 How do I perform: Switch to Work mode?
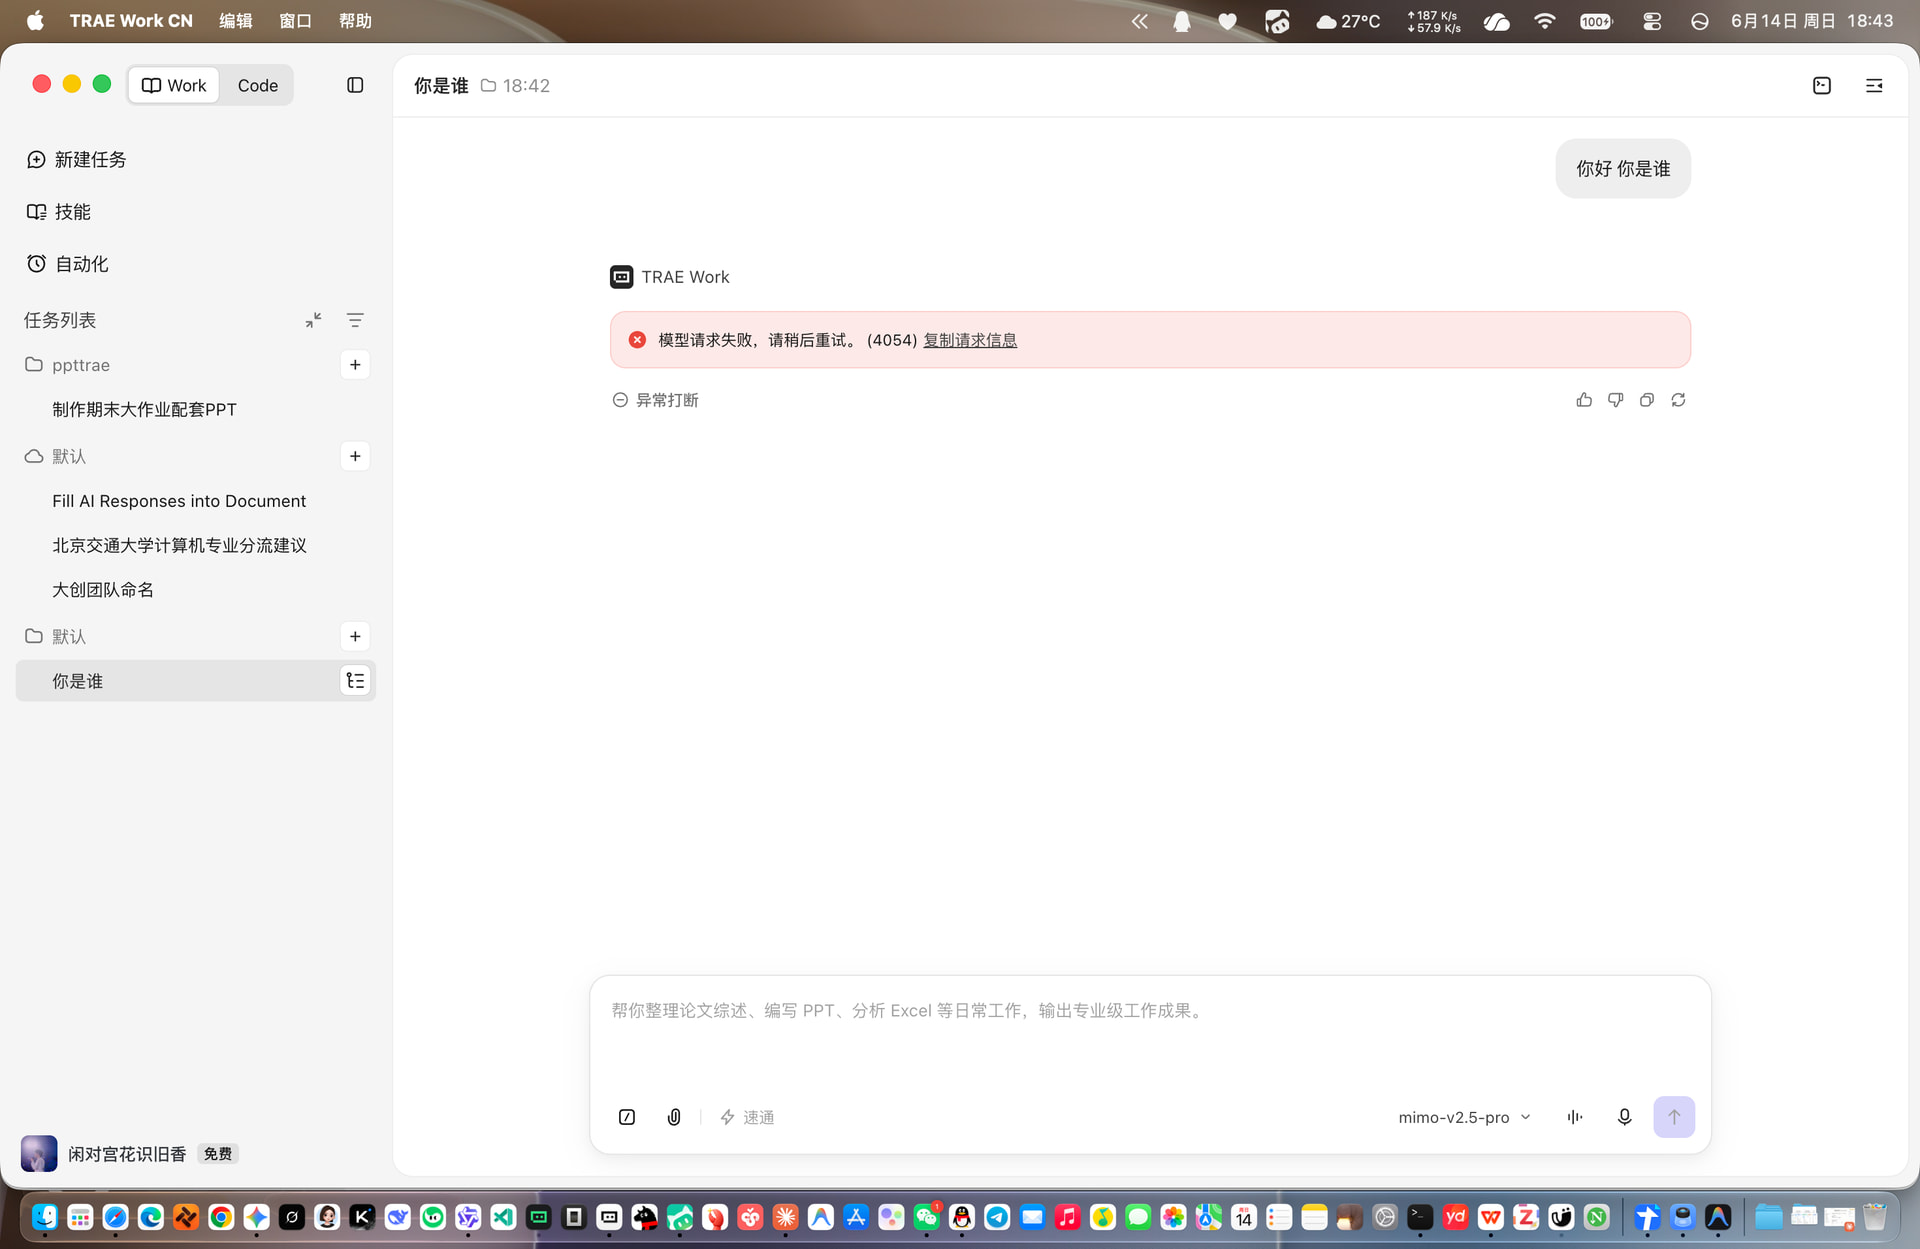pos(174,85)
